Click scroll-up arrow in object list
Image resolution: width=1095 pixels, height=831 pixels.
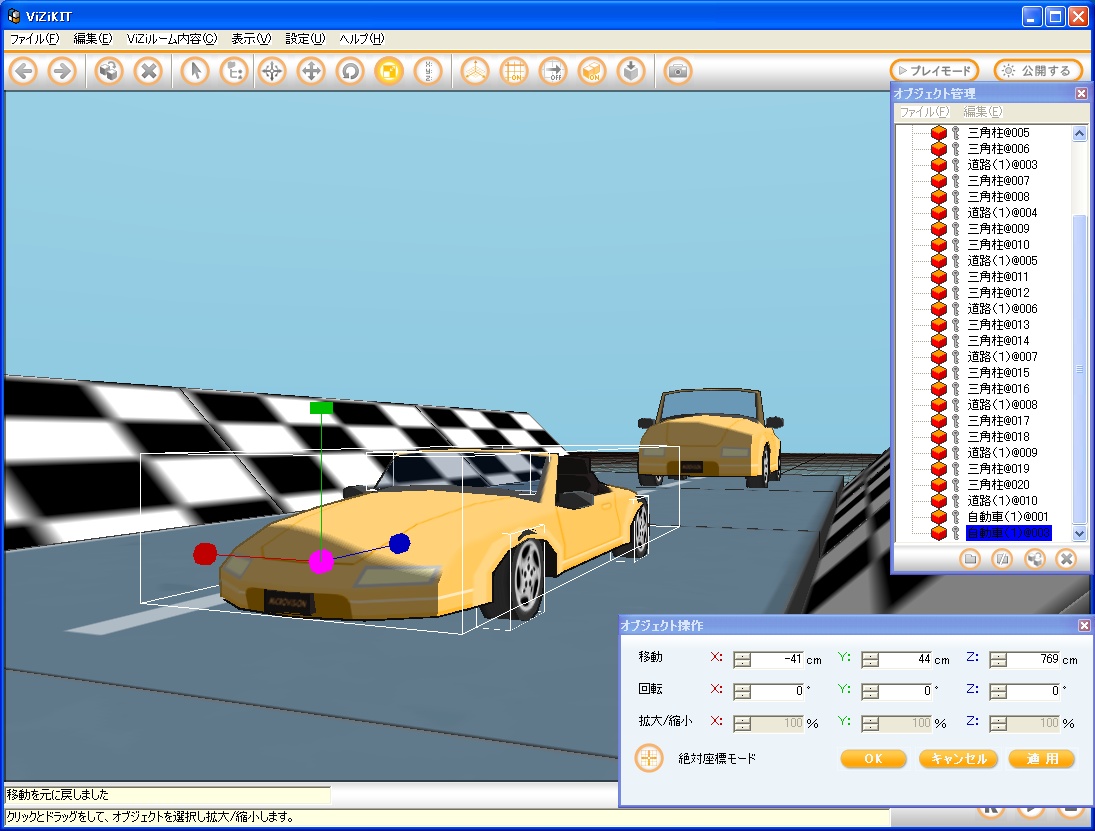[x=1079, y=133]
